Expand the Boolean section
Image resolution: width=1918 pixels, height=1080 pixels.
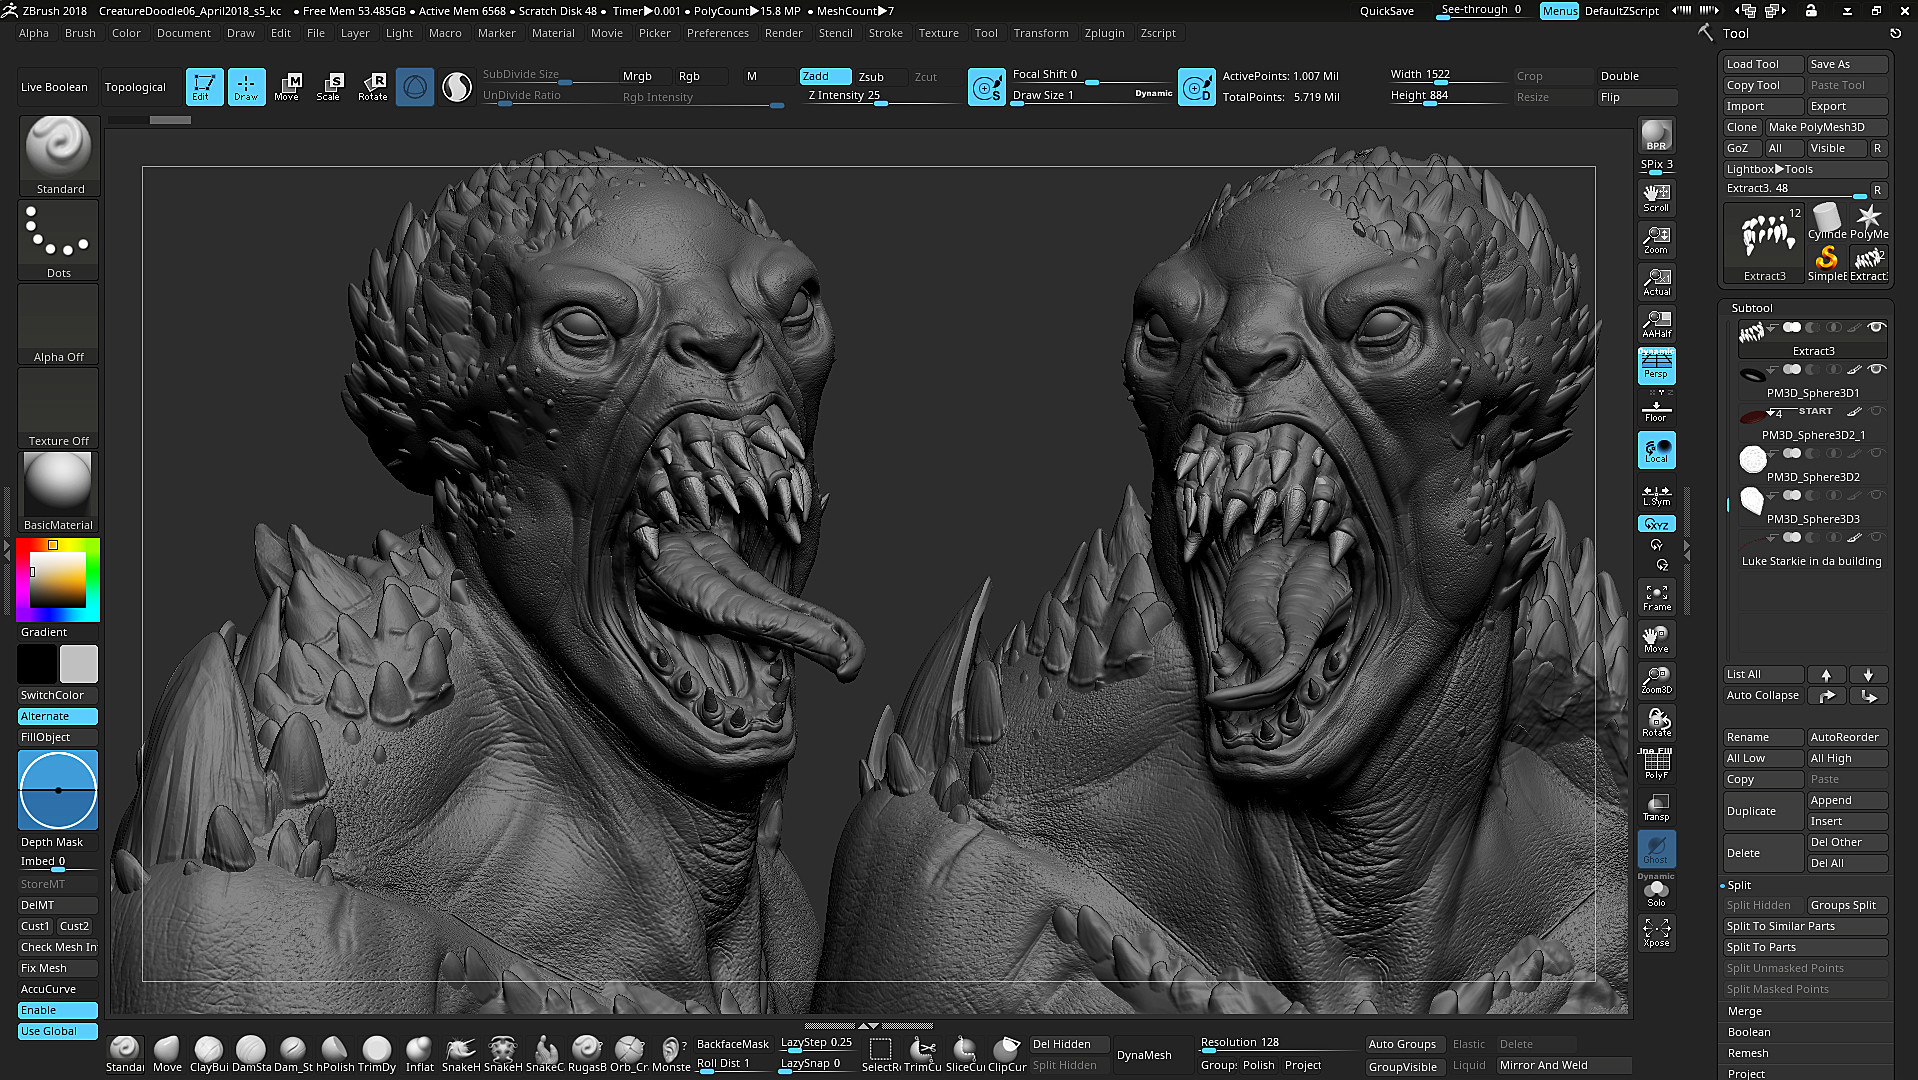click(x=1748, y=1032)
